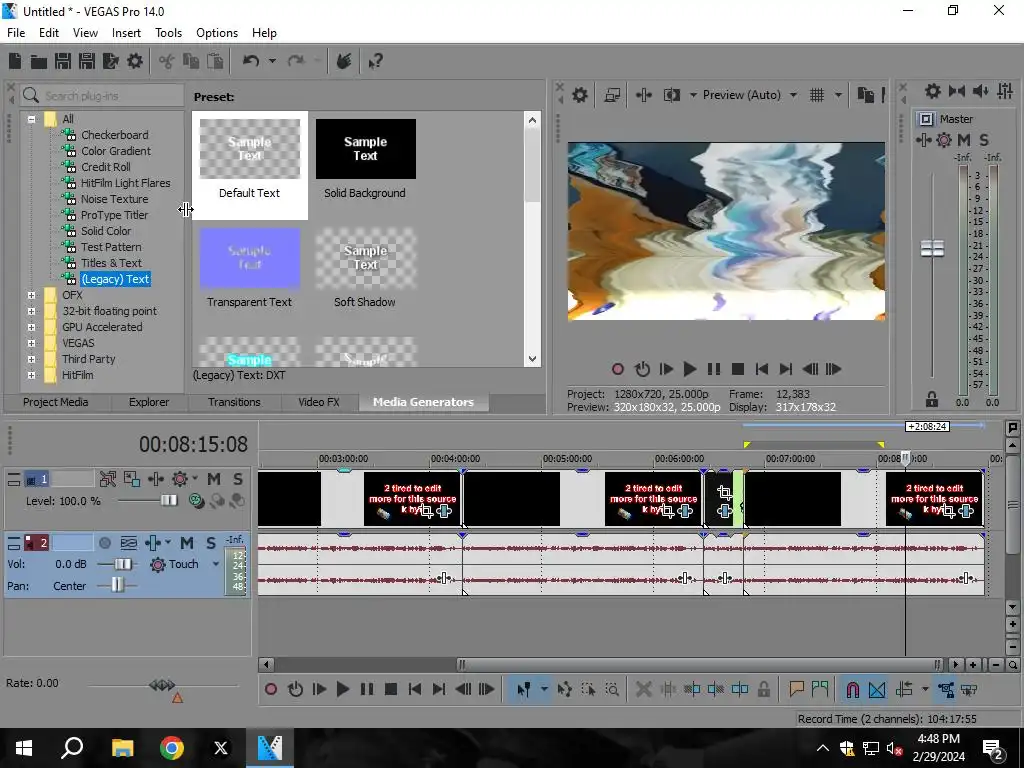The image size is (1024, 768).
Task: Copy snapshot to clipboard in preview
Action: point(865,95)
